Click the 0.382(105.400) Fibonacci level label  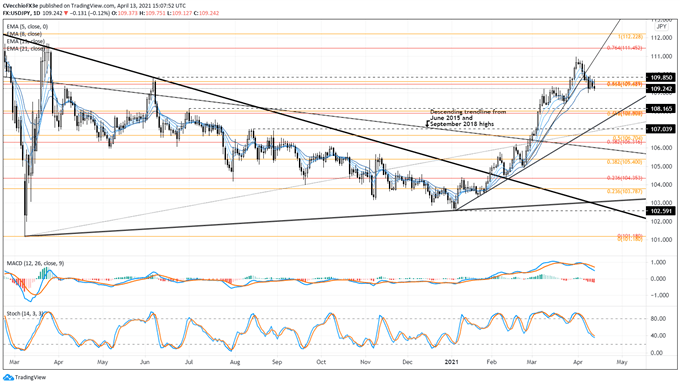pos(624,162)
